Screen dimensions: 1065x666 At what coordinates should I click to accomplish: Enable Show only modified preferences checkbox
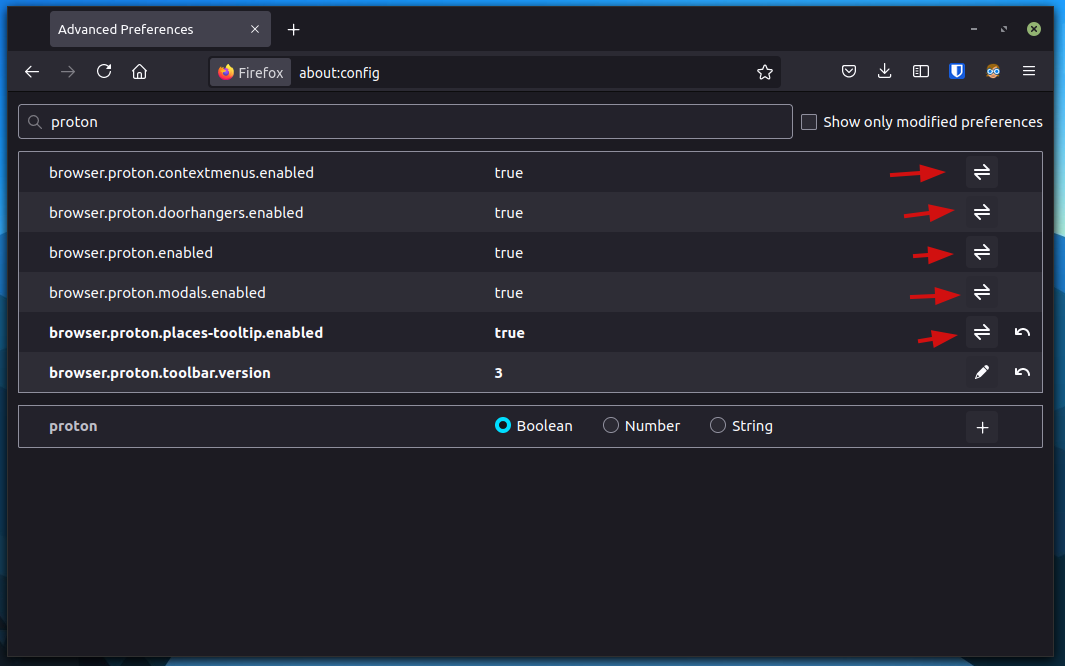click(x=809, y=122)
